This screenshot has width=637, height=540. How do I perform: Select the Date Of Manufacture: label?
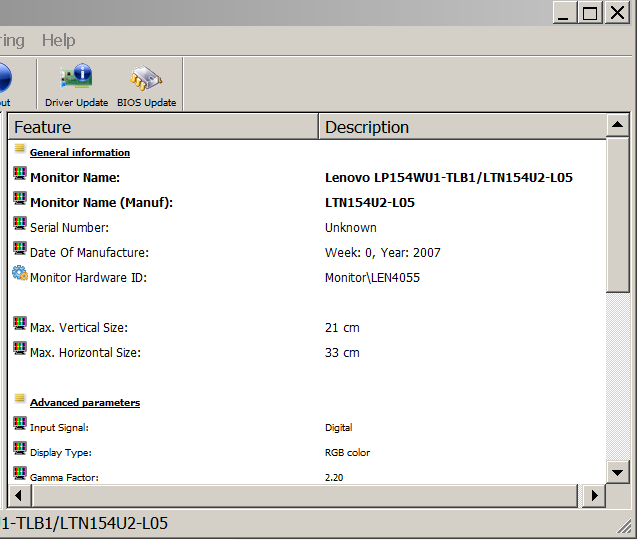point(89,253)
